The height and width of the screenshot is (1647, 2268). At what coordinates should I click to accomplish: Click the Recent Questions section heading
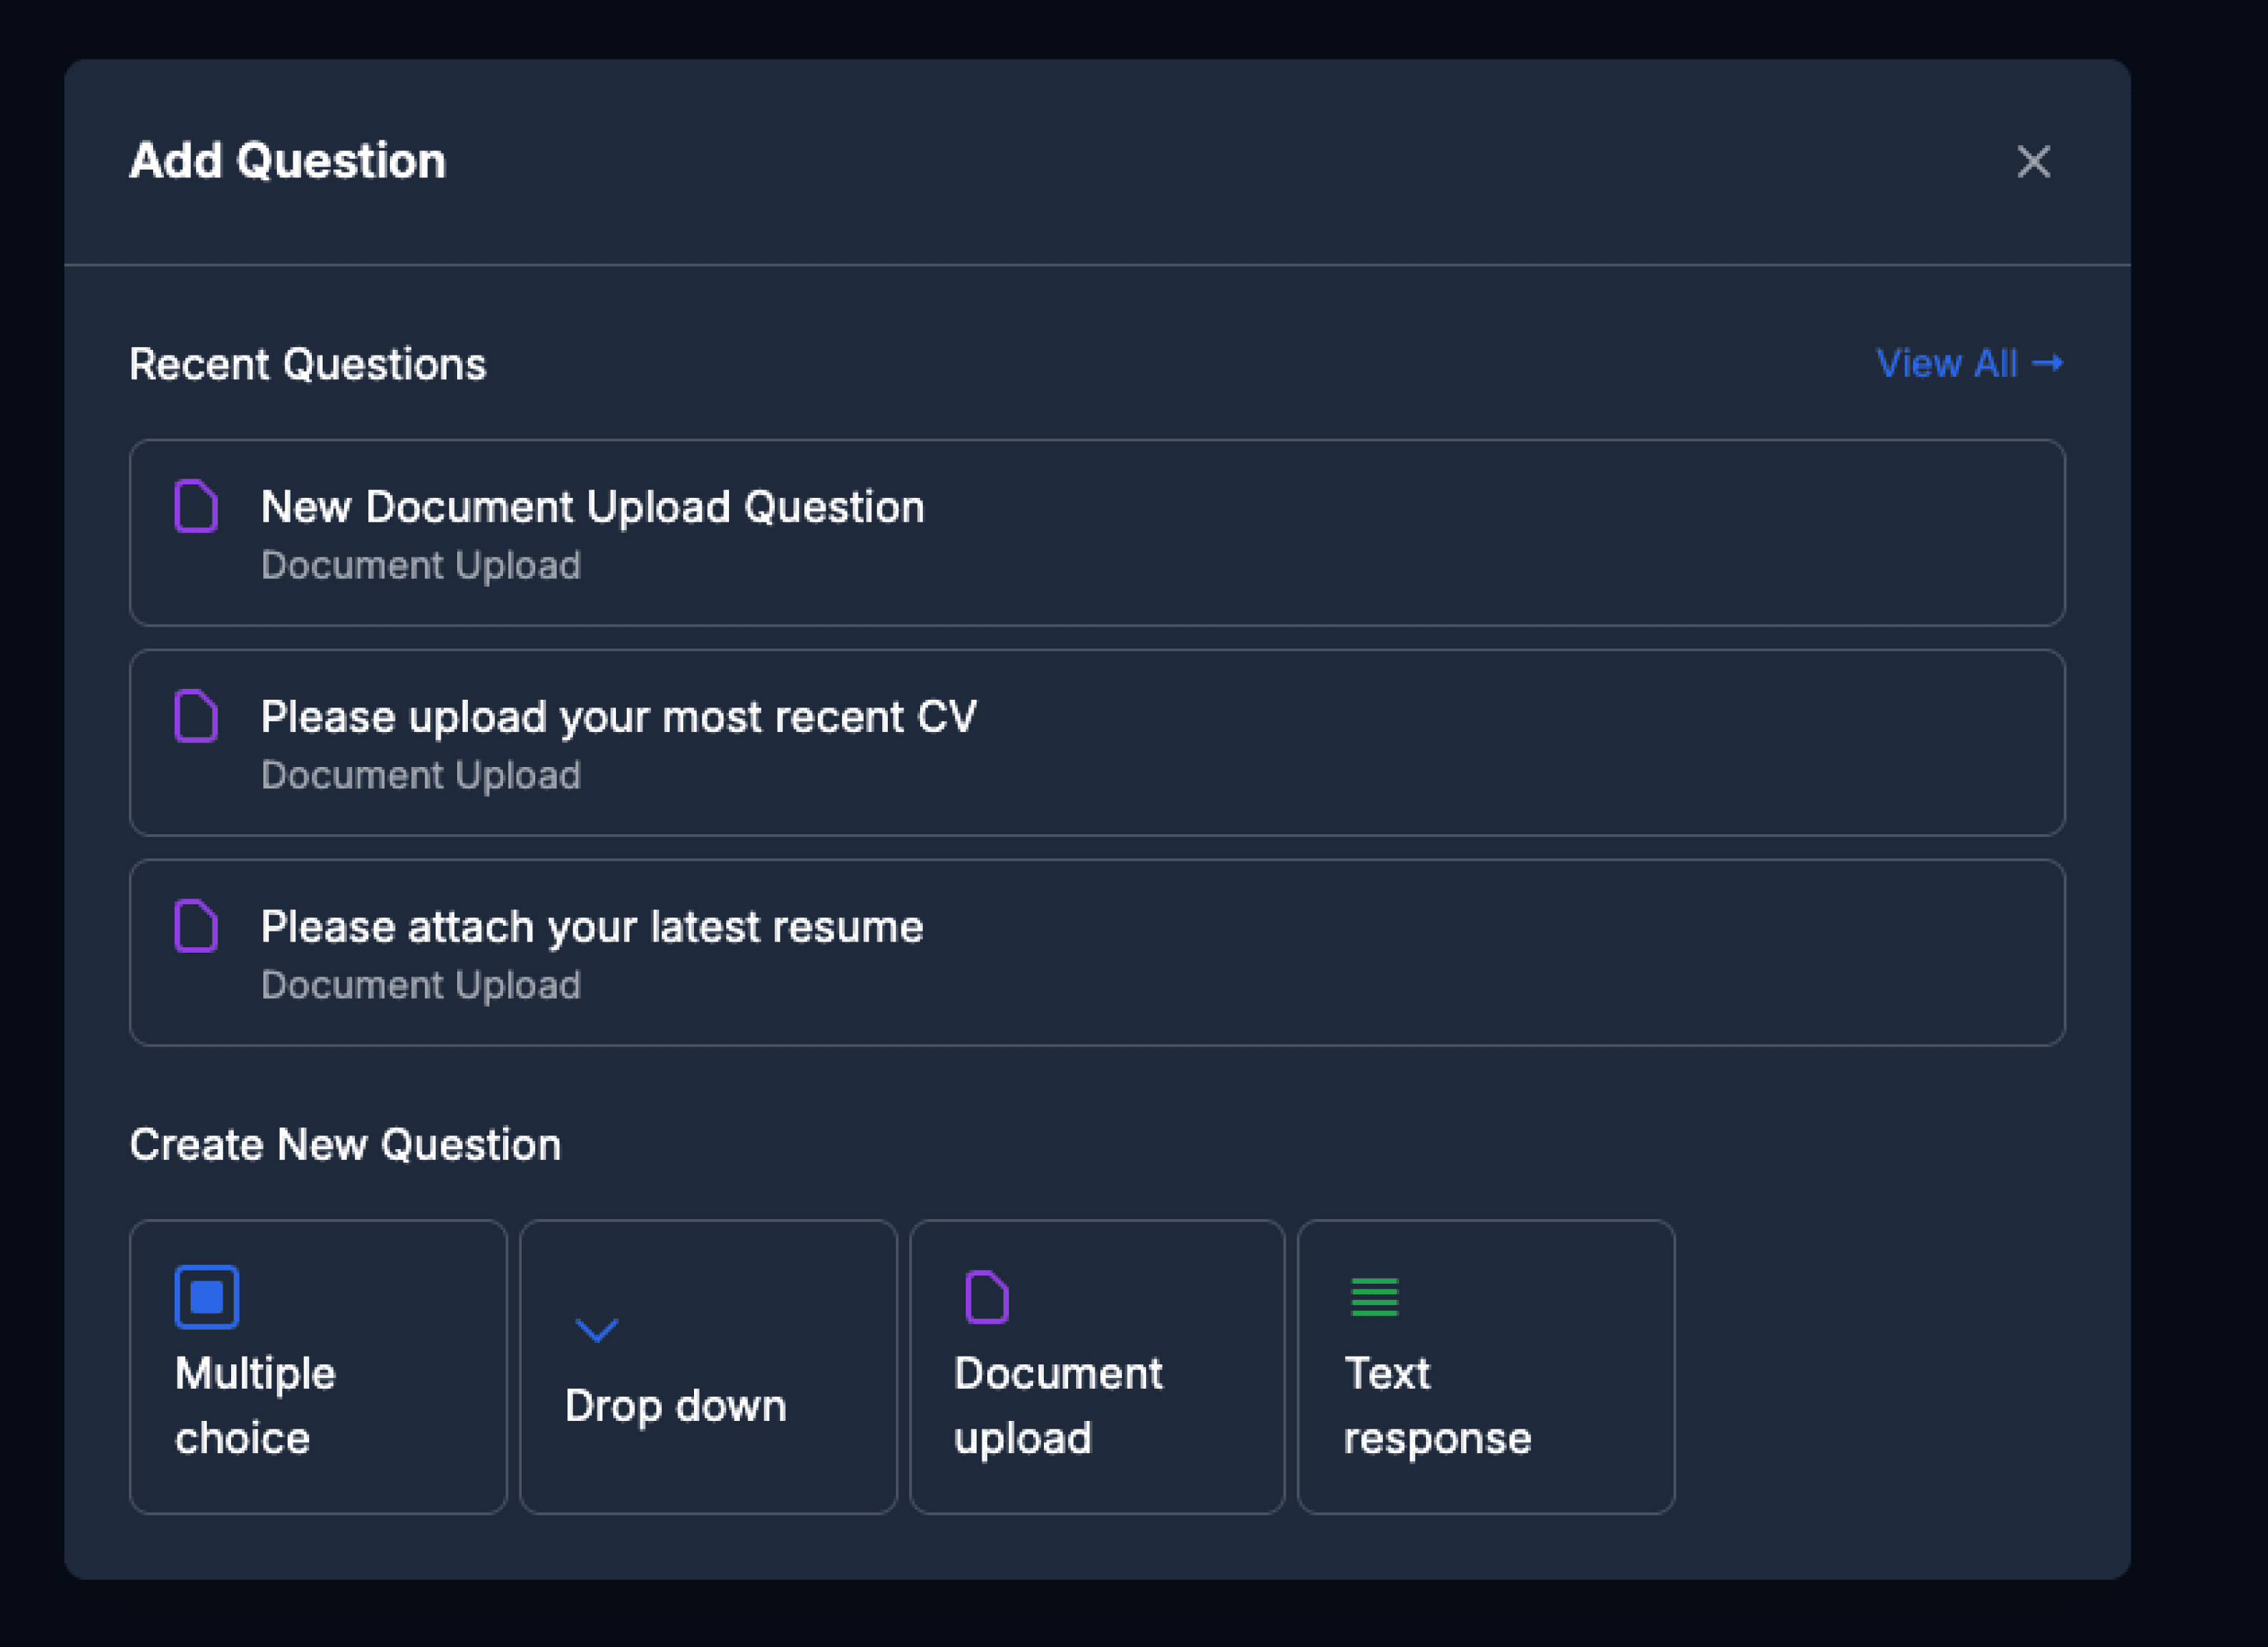[307, 363]
